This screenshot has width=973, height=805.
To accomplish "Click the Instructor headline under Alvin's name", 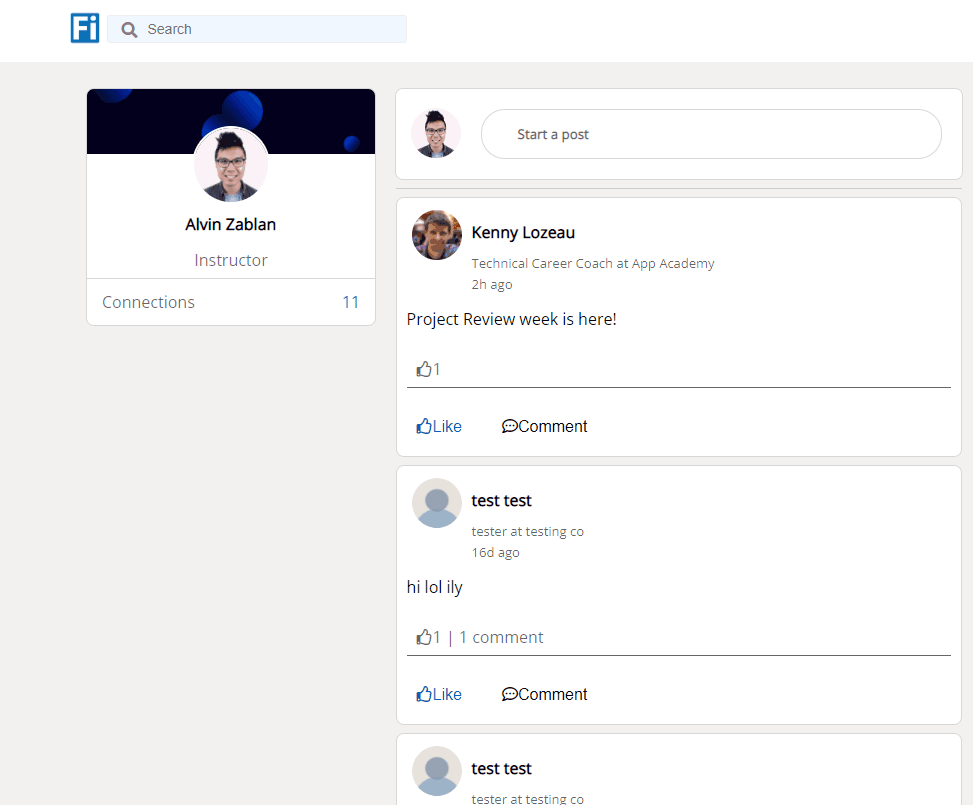I will 231,259.
